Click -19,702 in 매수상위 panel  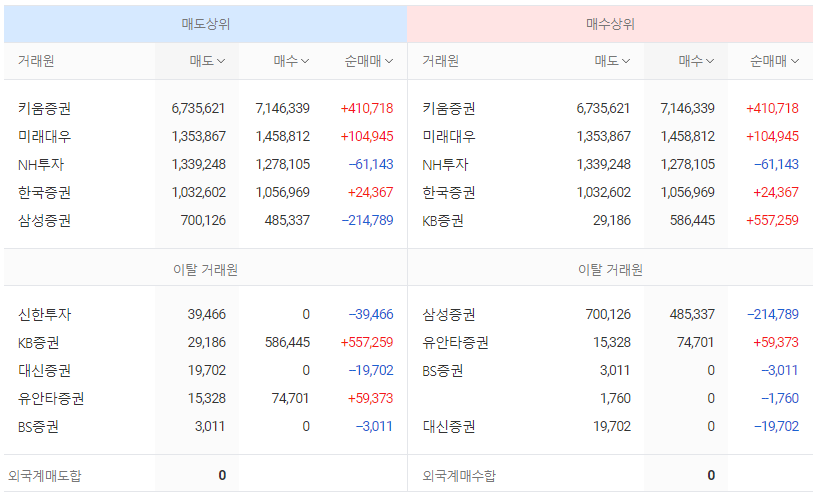(x=777, y=426)
